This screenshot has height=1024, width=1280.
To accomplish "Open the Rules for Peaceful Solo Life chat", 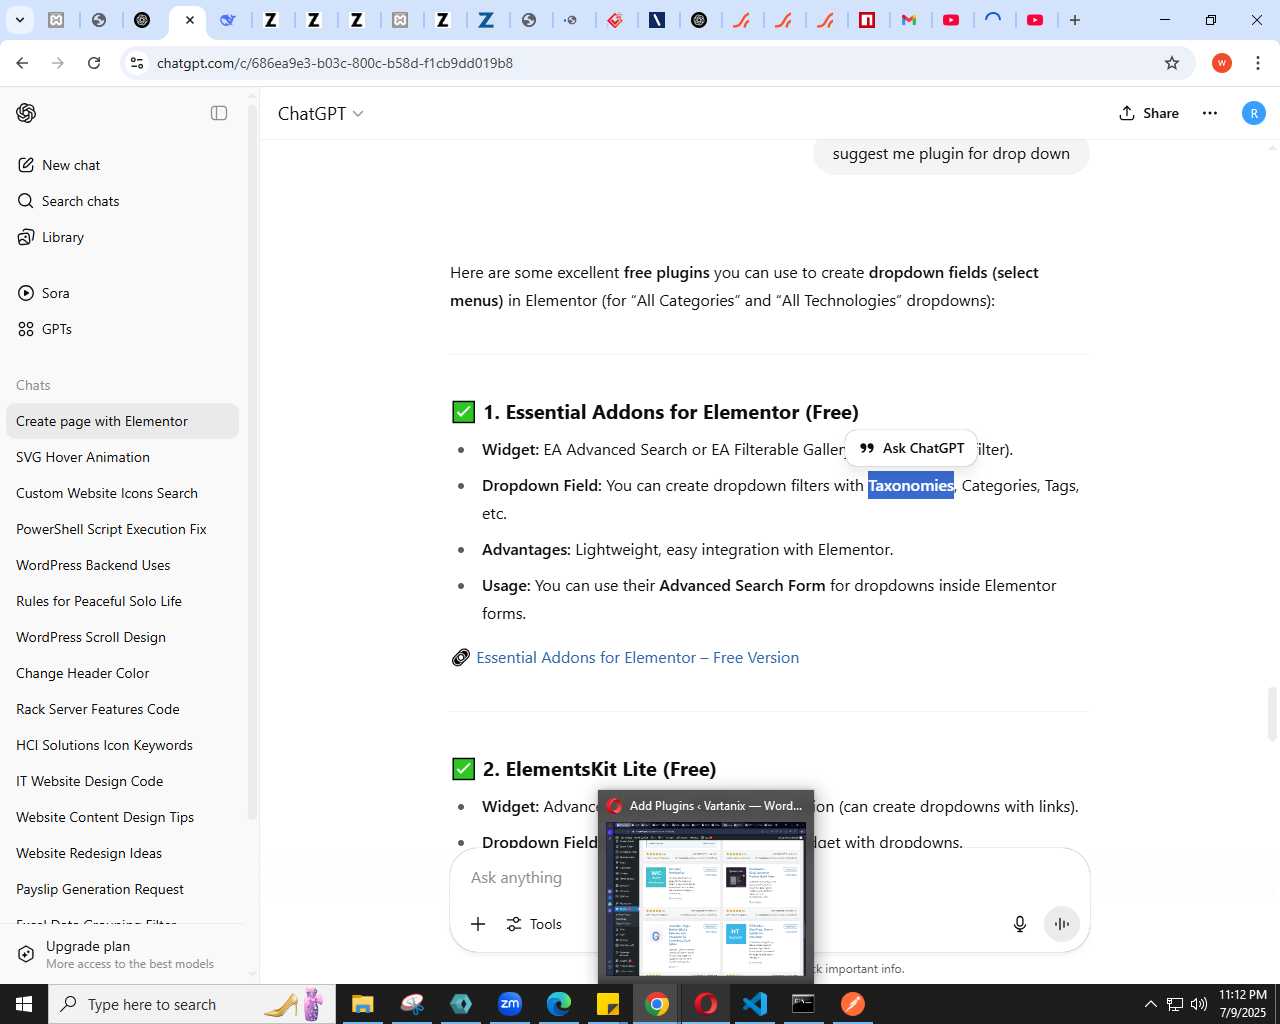I will point(122,601).
